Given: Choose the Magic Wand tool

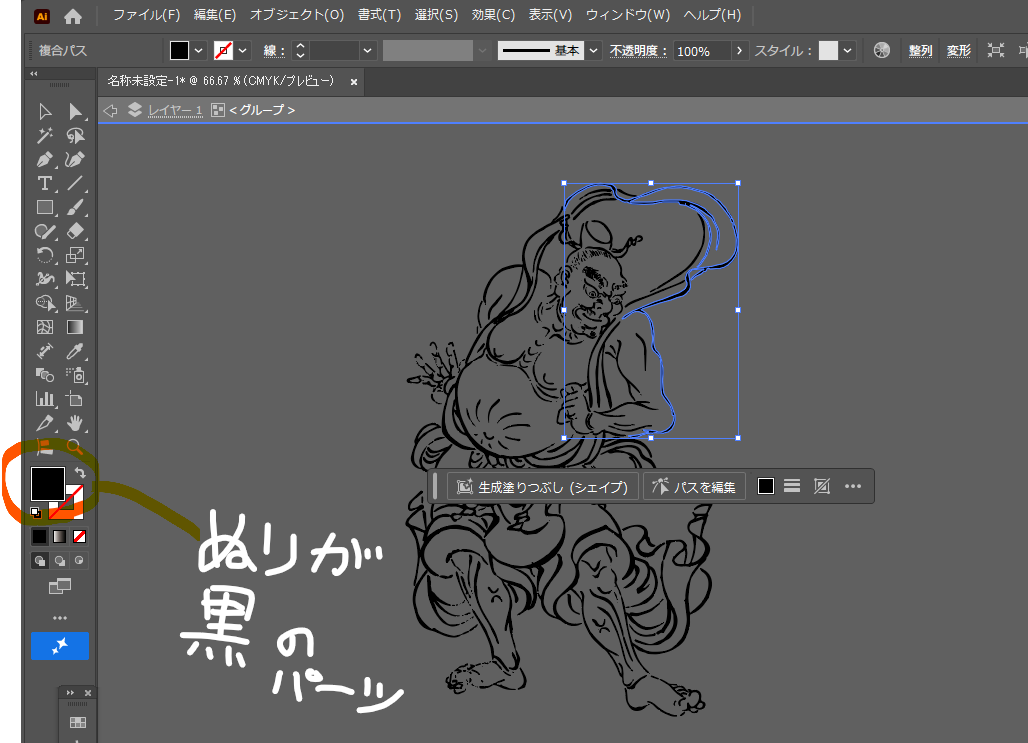Looking at the screenshot, I should click(44, 136).
